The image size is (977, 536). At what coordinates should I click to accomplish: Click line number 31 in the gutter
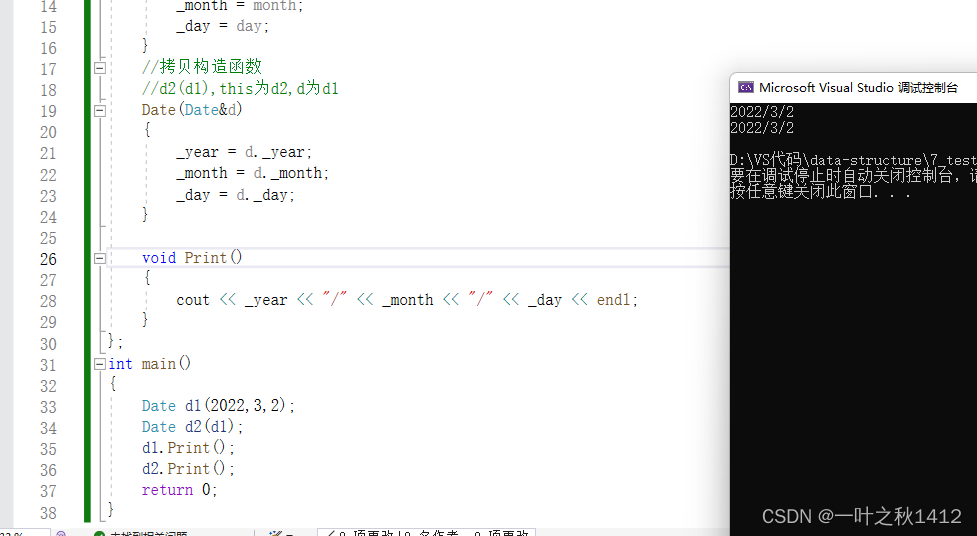pos(49,365)
